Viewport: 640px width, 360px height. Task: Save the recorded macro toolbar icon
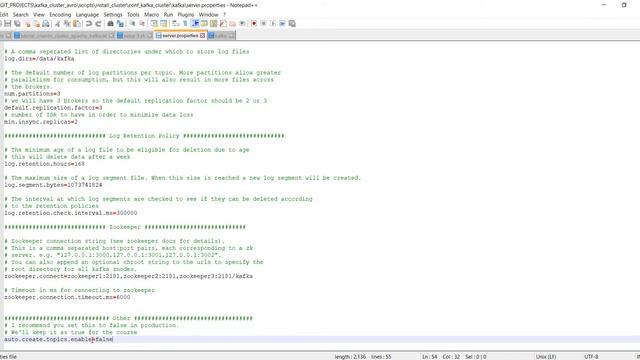292,24
